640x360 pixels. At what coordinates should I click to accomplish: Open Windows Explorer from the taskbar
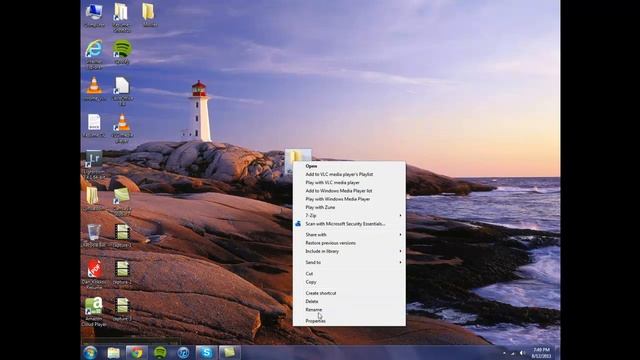[113, 353]
